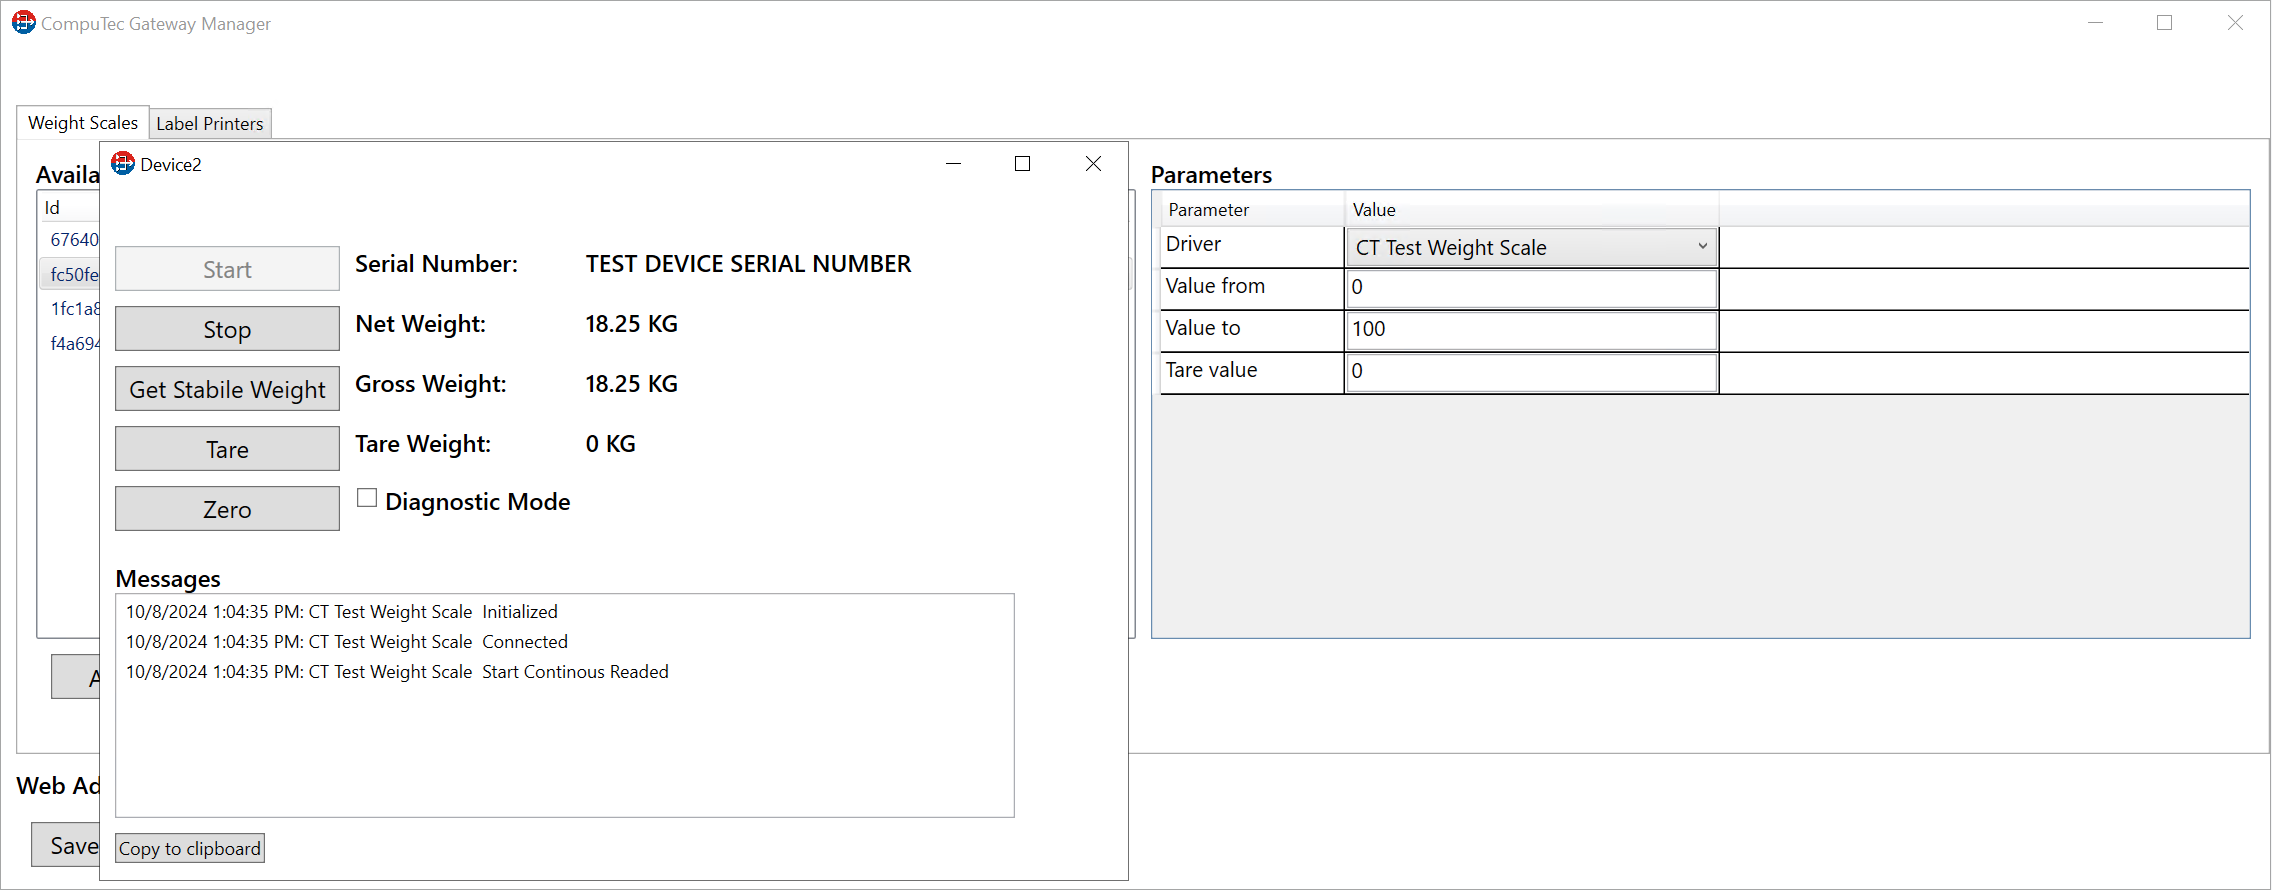This screenshot has width=2272, height=890.
Task: Click the CompuTec Gateway Manager logo icon
Action: click(24, 23)
